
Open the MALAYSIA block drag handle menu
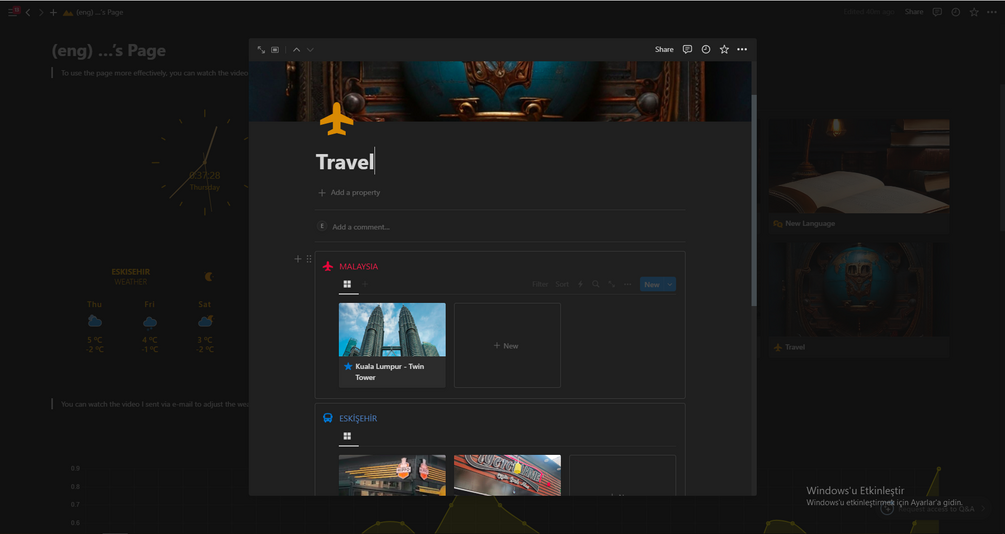[309, 259]
